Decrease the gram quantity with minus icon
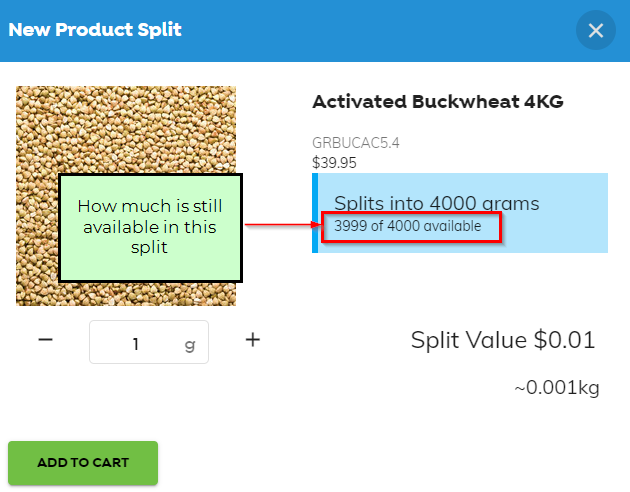Image resolution: width=630 pixels, height=492 pixels. [x=45, y=340]
